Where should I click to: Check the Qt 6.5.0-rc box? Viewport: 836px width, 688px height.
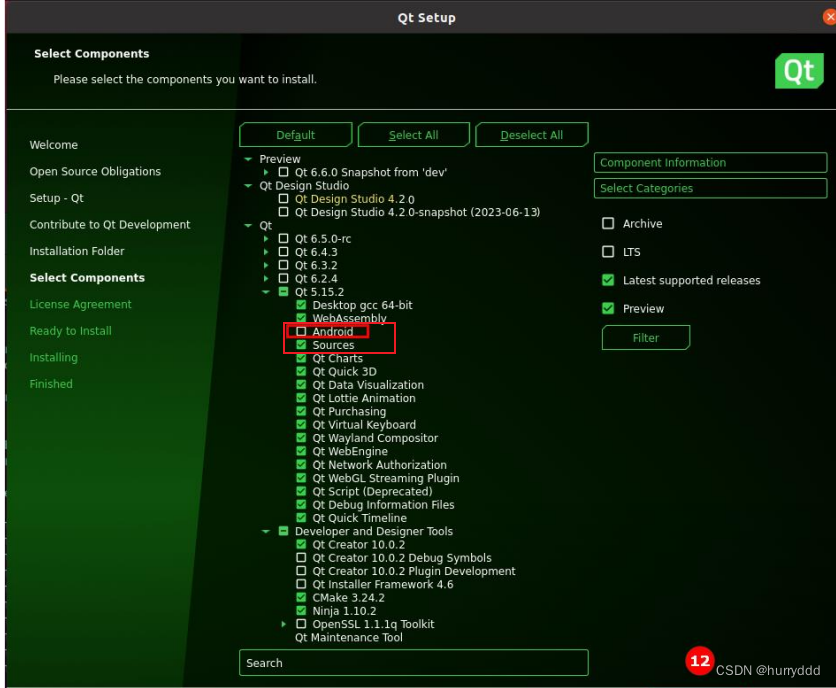(284, 238)
